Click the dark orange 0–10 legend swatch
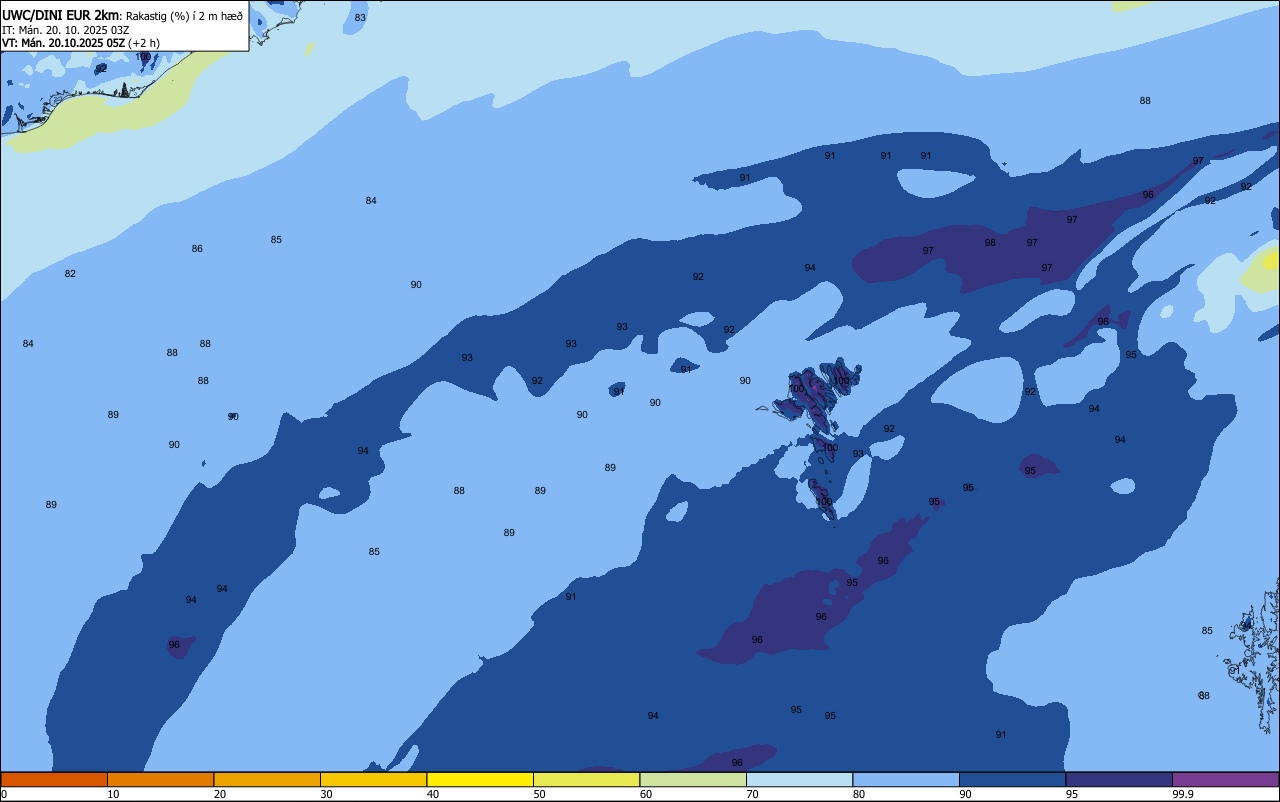This screenshot has width=1280, height=802. pos(54,779)
